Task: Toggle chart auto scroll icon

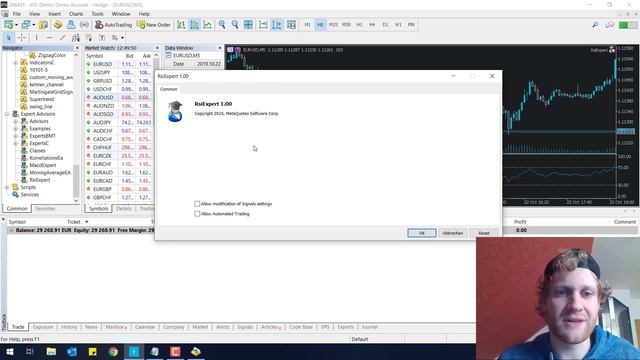Action: click(x=263, y=25)
